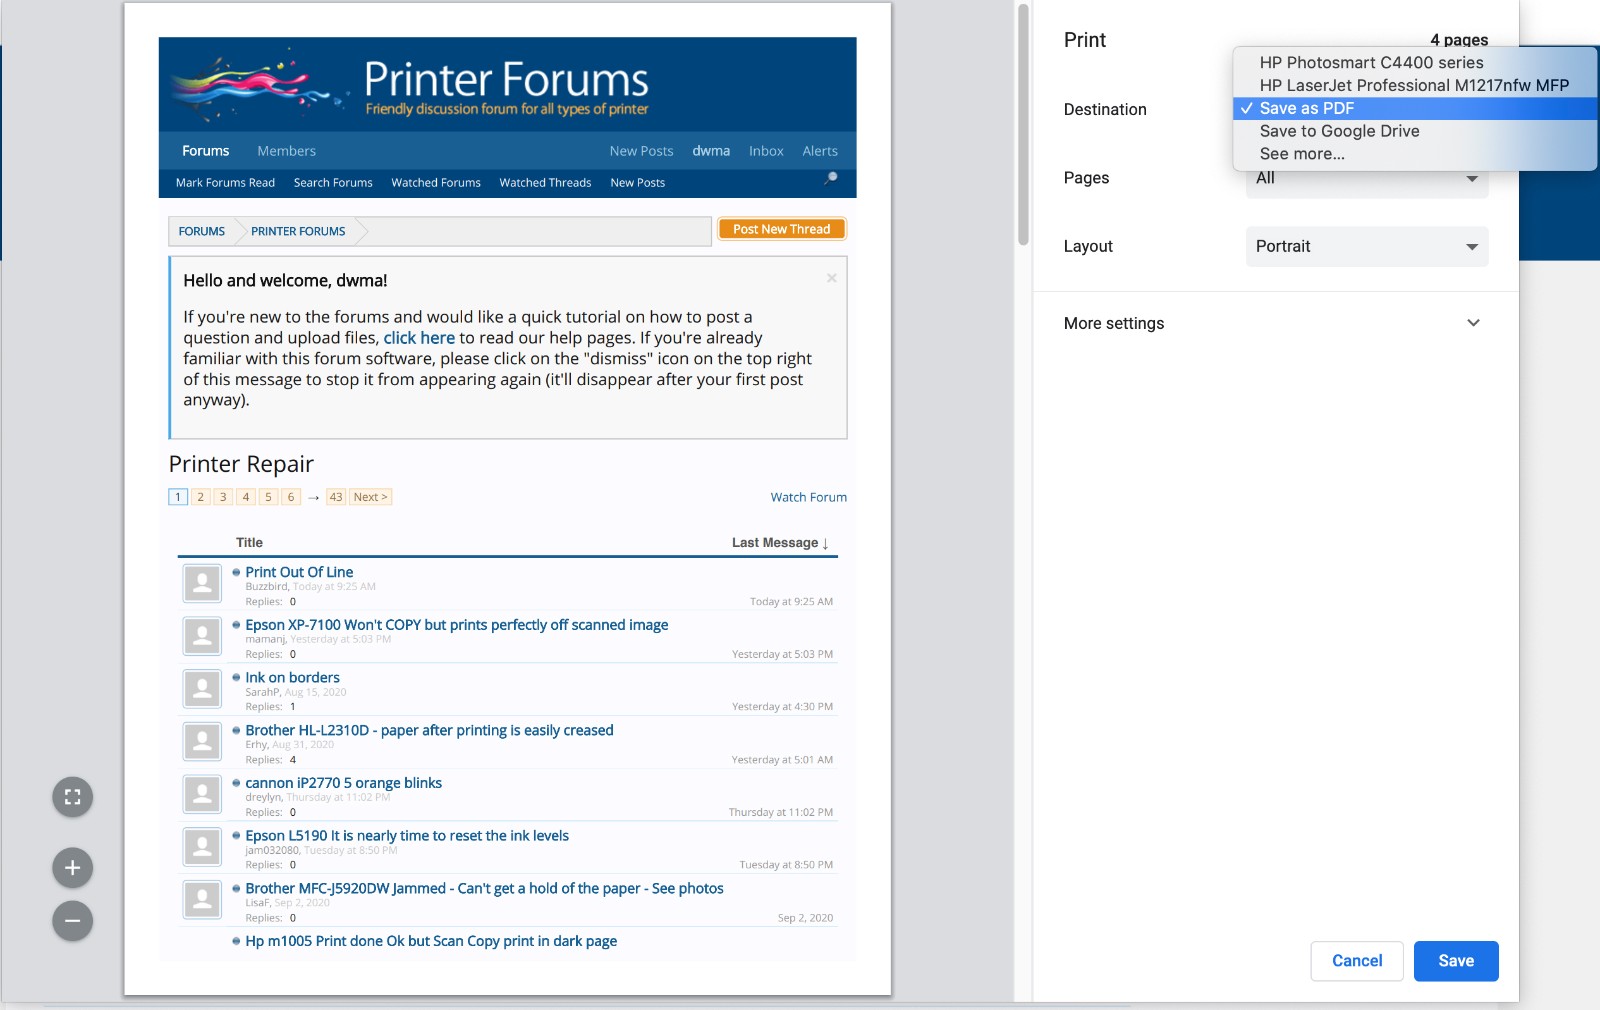Go to page 2 of threads
1600x1010 pixels.
pyautogui.click(x=200, y=497)
